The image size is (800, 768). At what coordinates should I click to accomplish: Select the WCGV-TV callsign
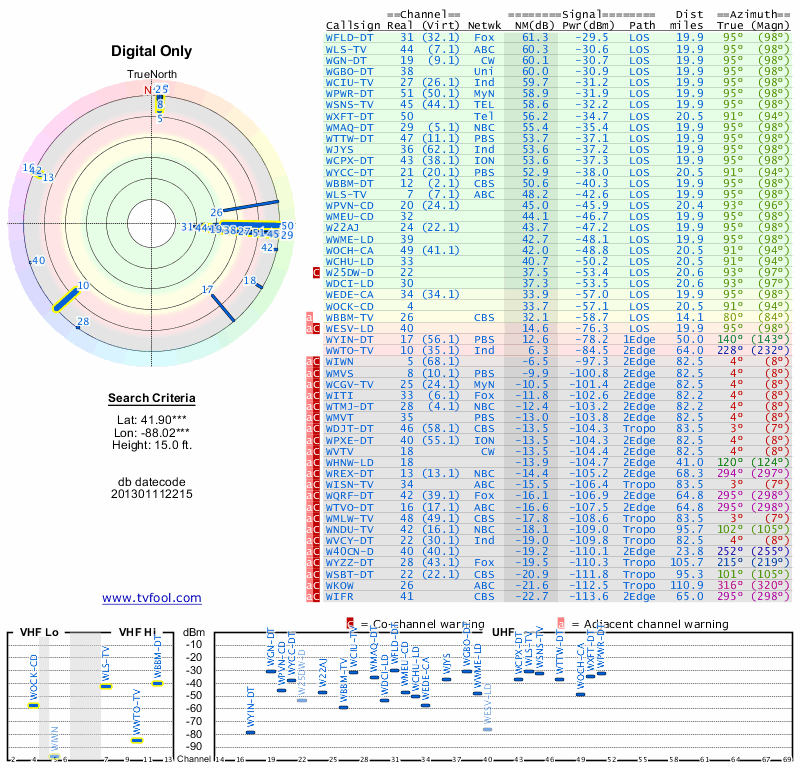[349, 384]
